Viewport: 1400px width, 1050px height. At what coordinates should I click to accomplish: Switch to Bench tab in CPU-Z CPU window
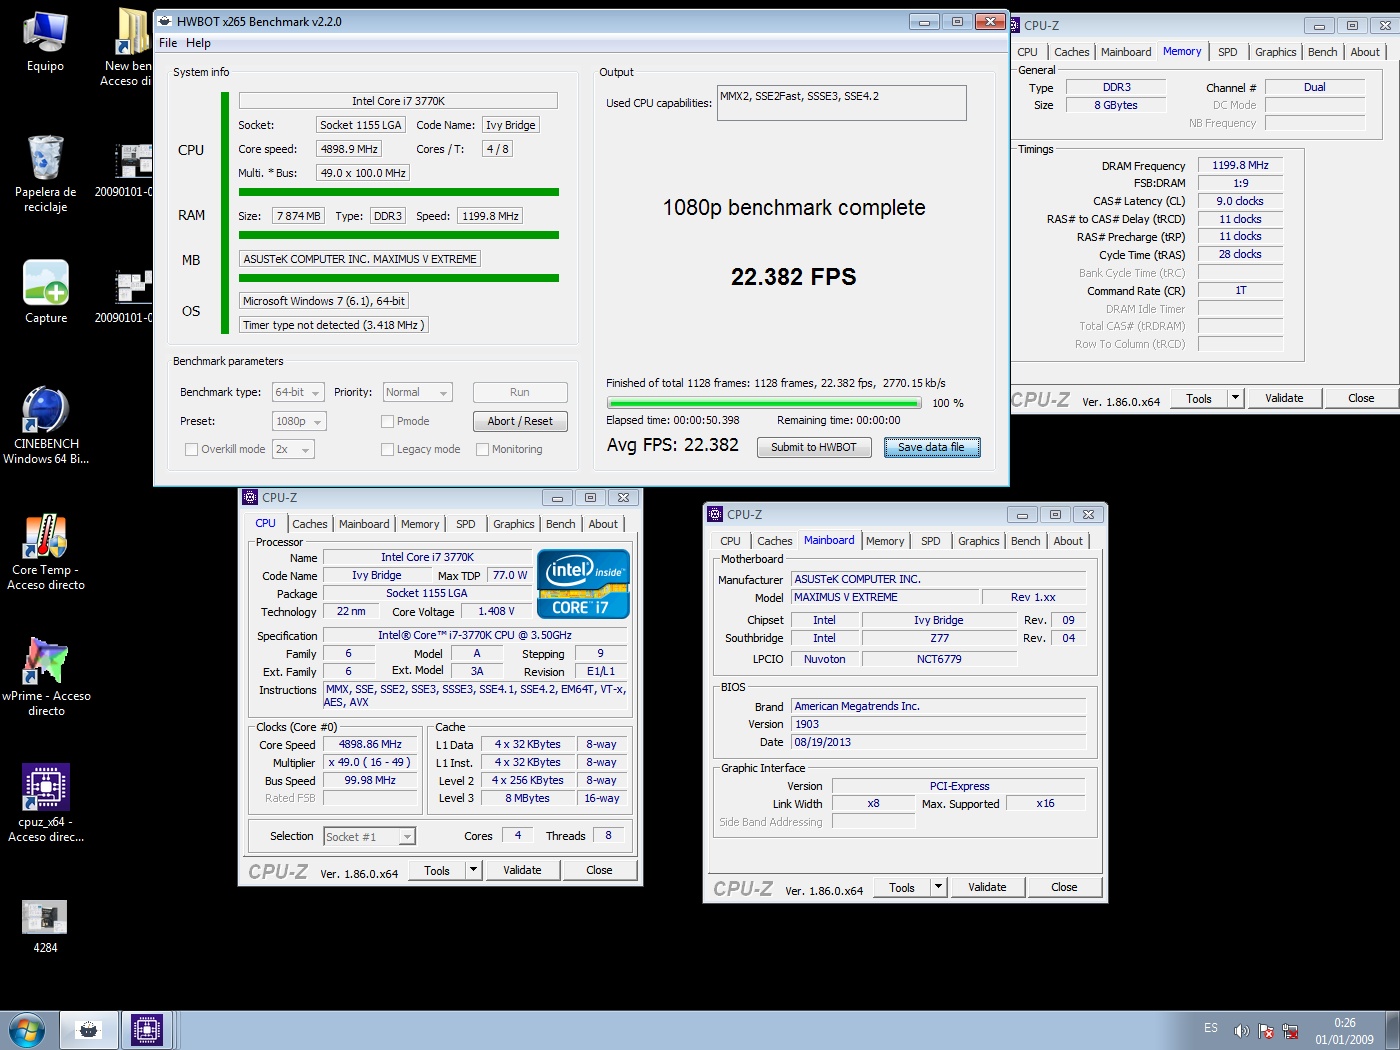pos(560,524)
